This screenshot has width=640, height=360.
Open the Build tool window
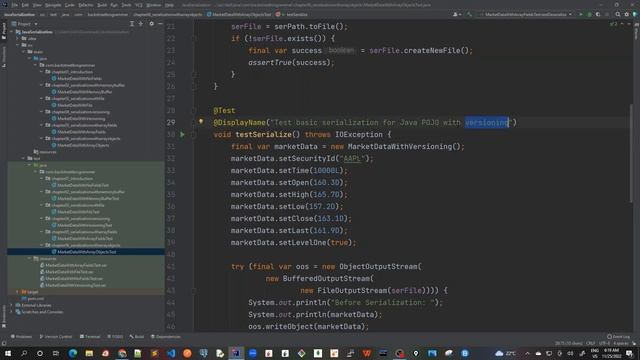137,337
